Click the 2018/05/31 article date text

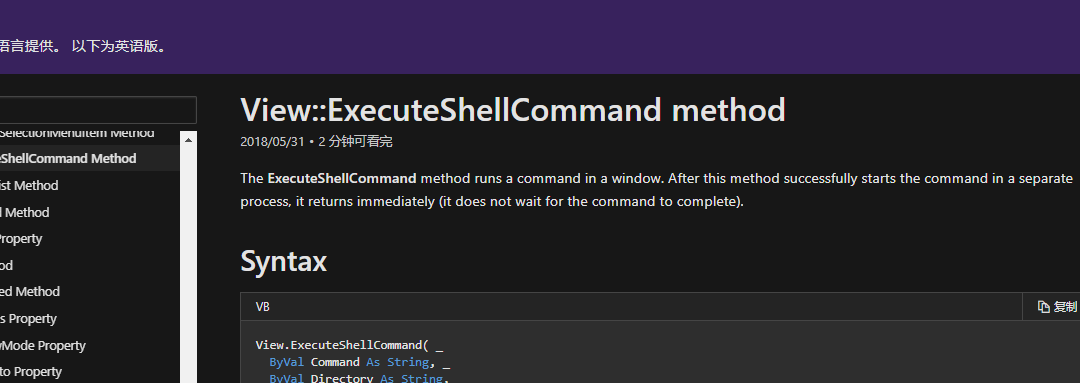[272, 142]
